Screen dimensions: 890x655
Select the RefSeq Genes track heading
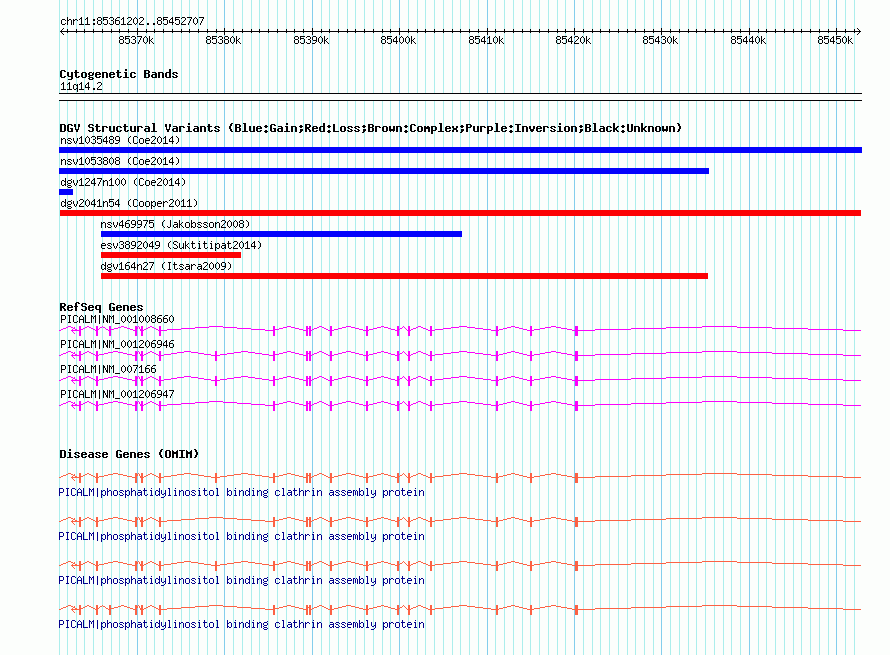[101, 307]
